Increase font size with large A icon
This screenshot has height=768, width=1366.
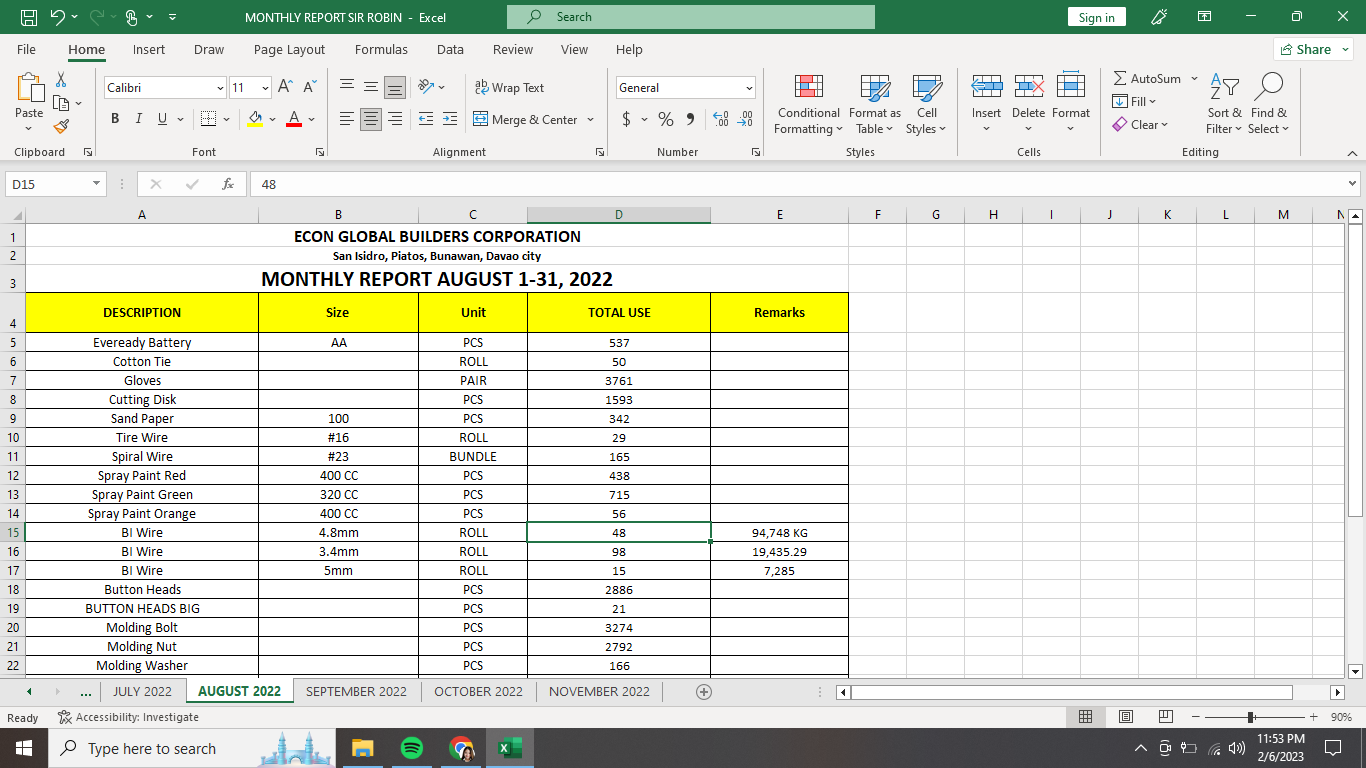285,87
